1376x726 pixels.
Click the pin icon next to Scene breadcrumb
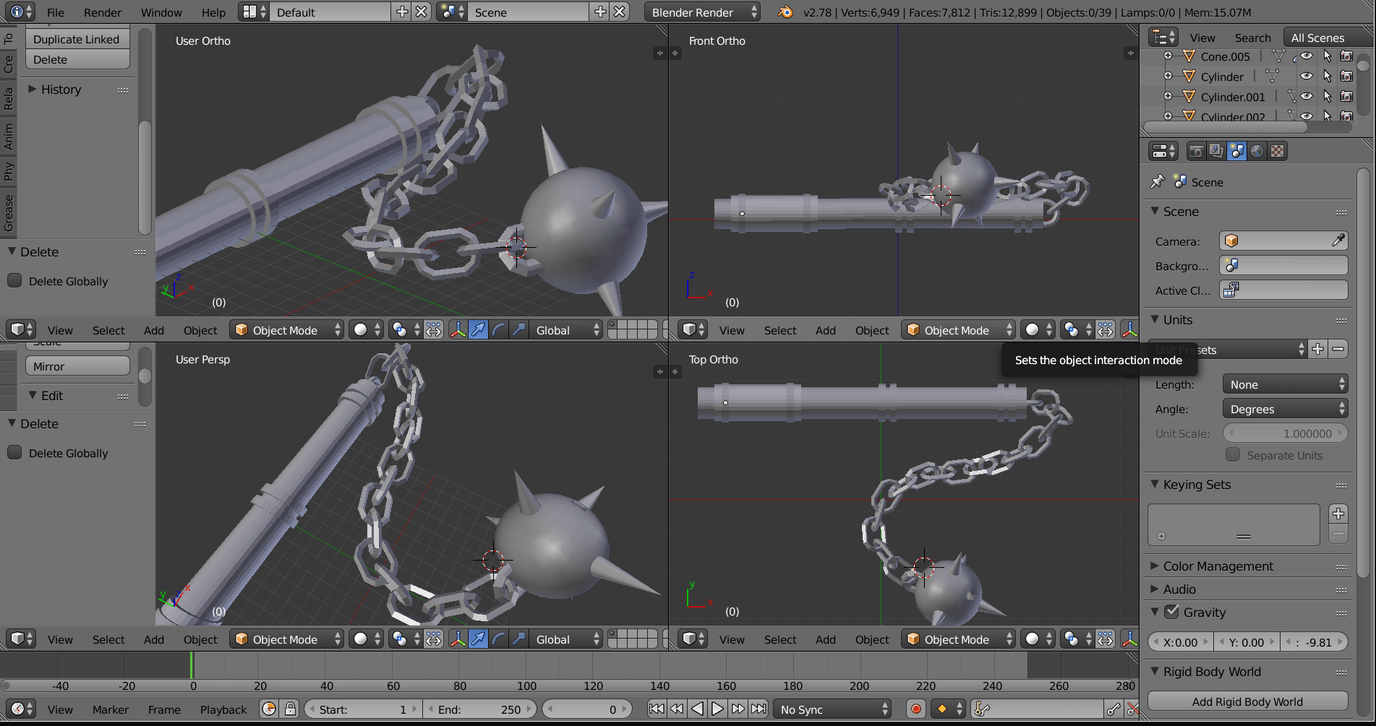[1158, 182]
